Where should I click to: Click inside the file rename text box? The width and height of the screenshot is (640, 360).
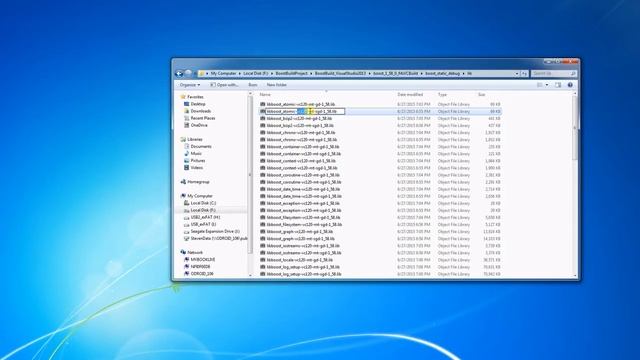305,111
